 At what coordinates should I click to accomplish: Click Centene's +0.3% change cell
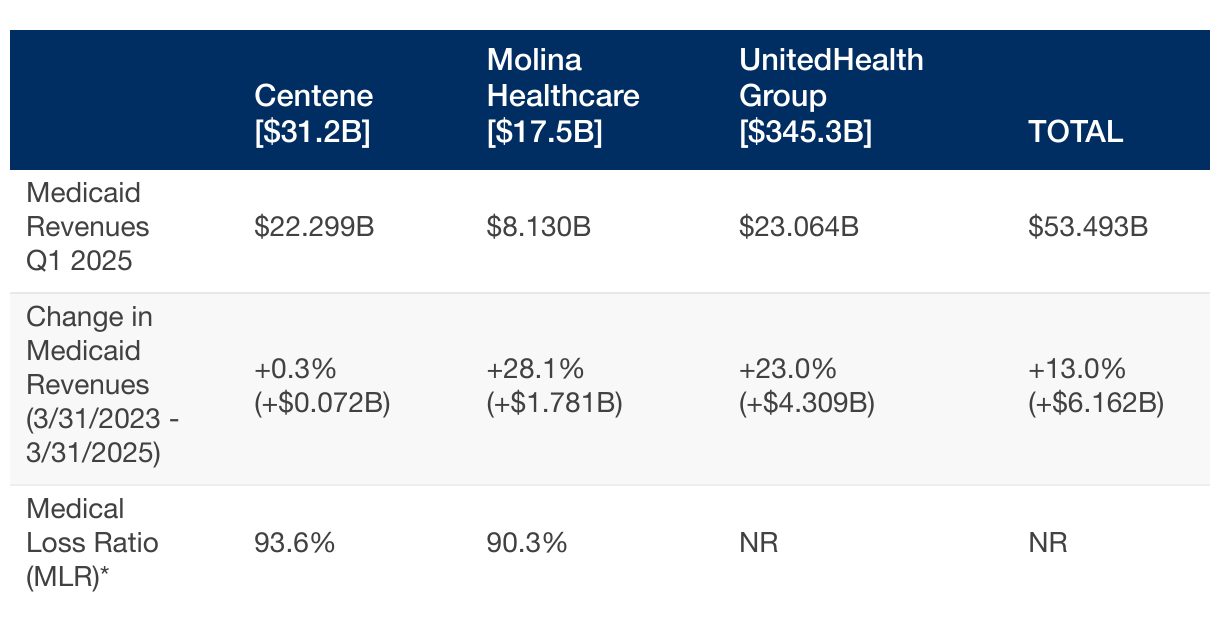tap(322, 386)
